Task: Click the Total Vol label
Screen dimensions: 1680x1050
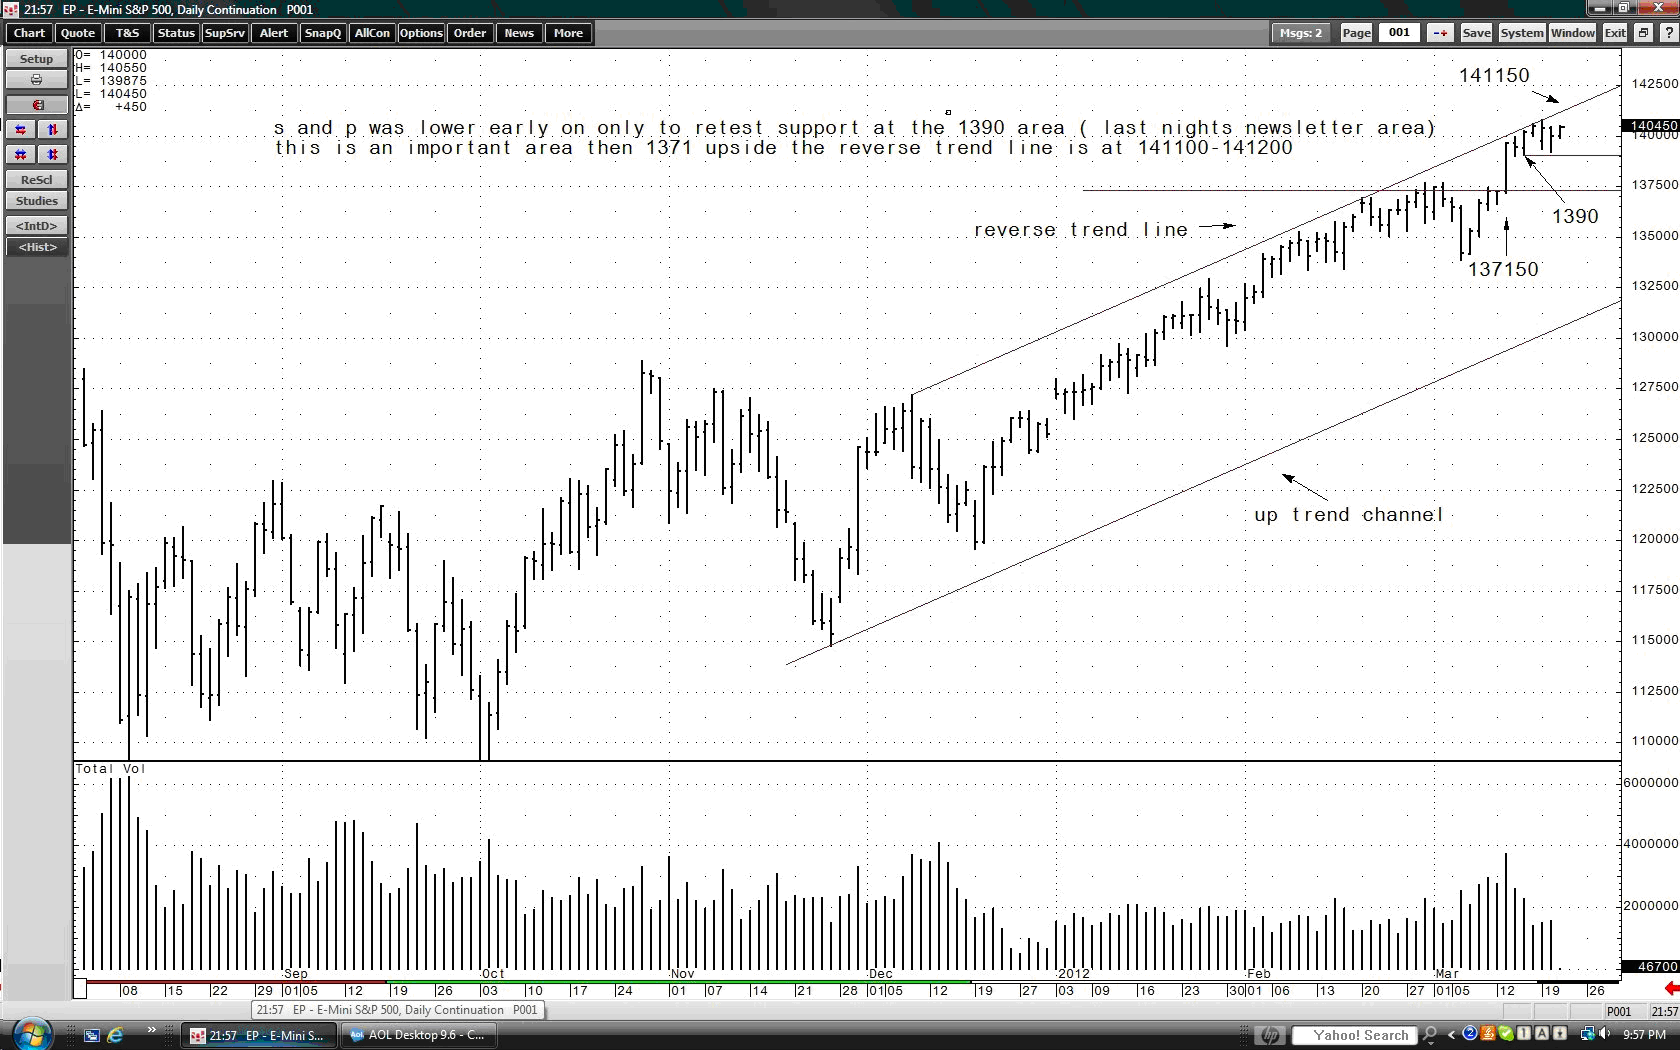Action: 110,769
